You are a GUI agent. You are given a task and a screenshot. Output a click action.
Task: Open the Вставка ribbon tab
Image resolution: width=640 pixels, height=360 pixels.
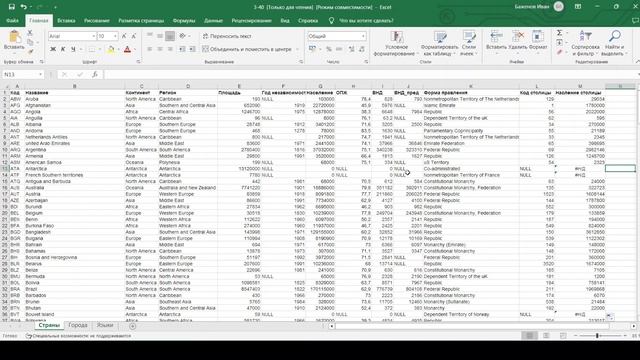click(x=66, y=20)
